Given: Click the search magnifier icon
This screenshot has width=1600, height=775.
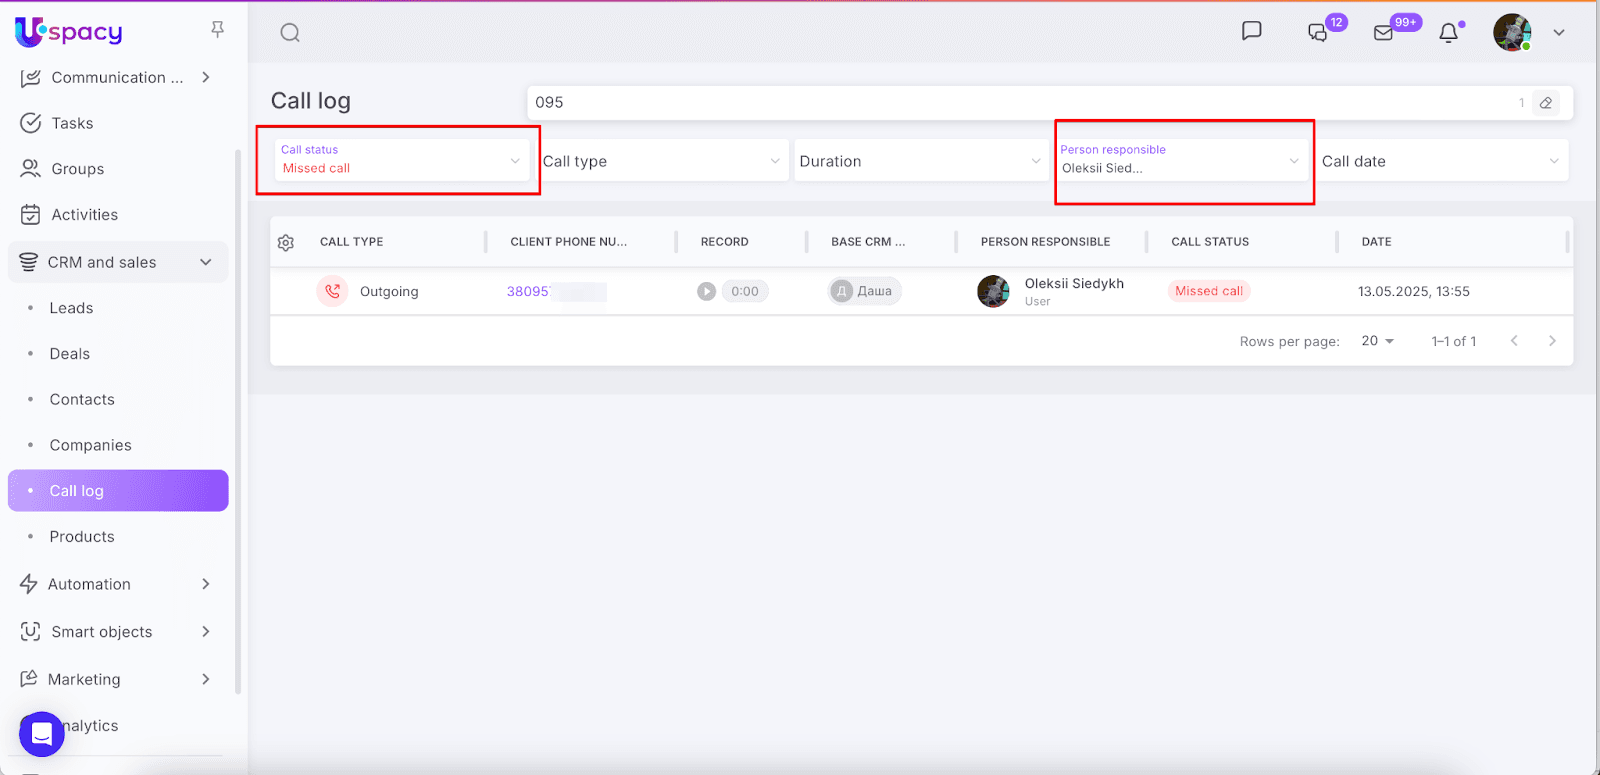Looking at the screenshot, I should point(290,33).
